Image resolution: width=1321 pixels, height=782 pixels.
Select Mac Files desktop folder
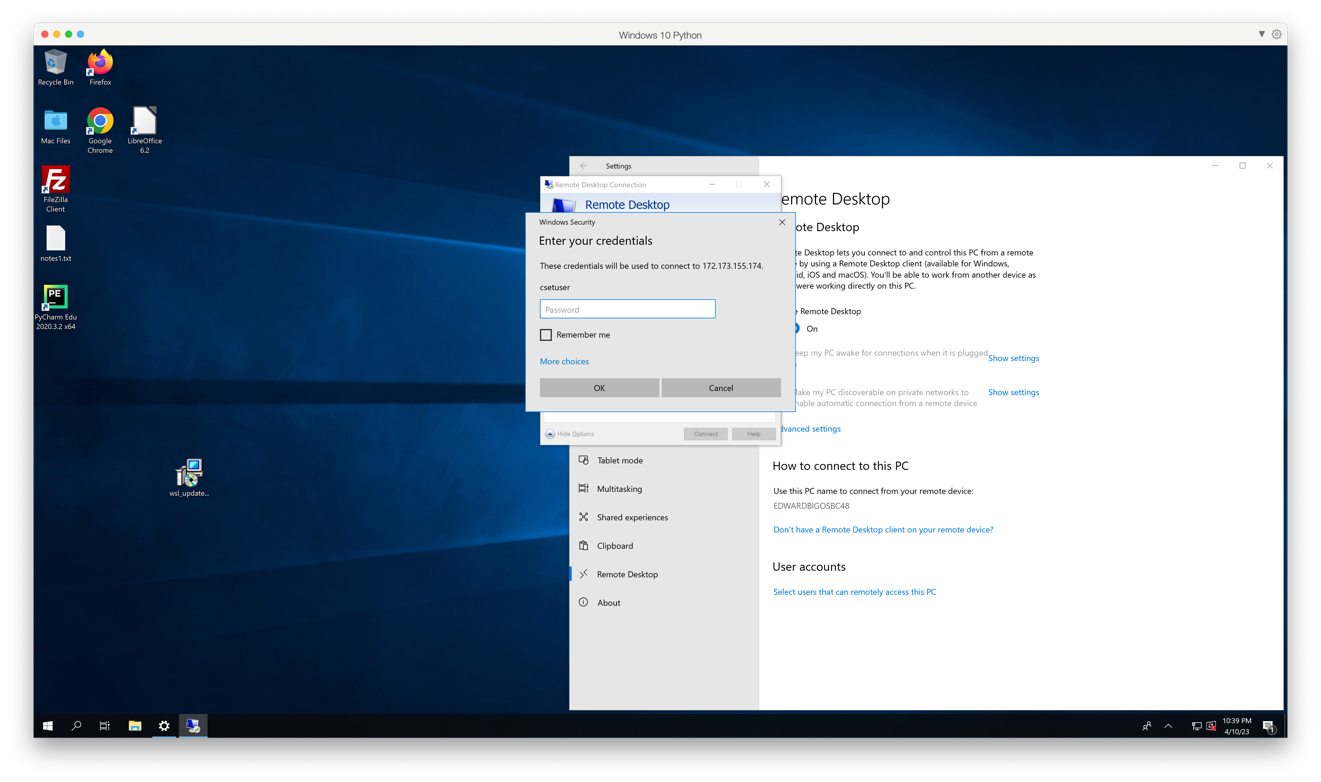pos(56,127)
